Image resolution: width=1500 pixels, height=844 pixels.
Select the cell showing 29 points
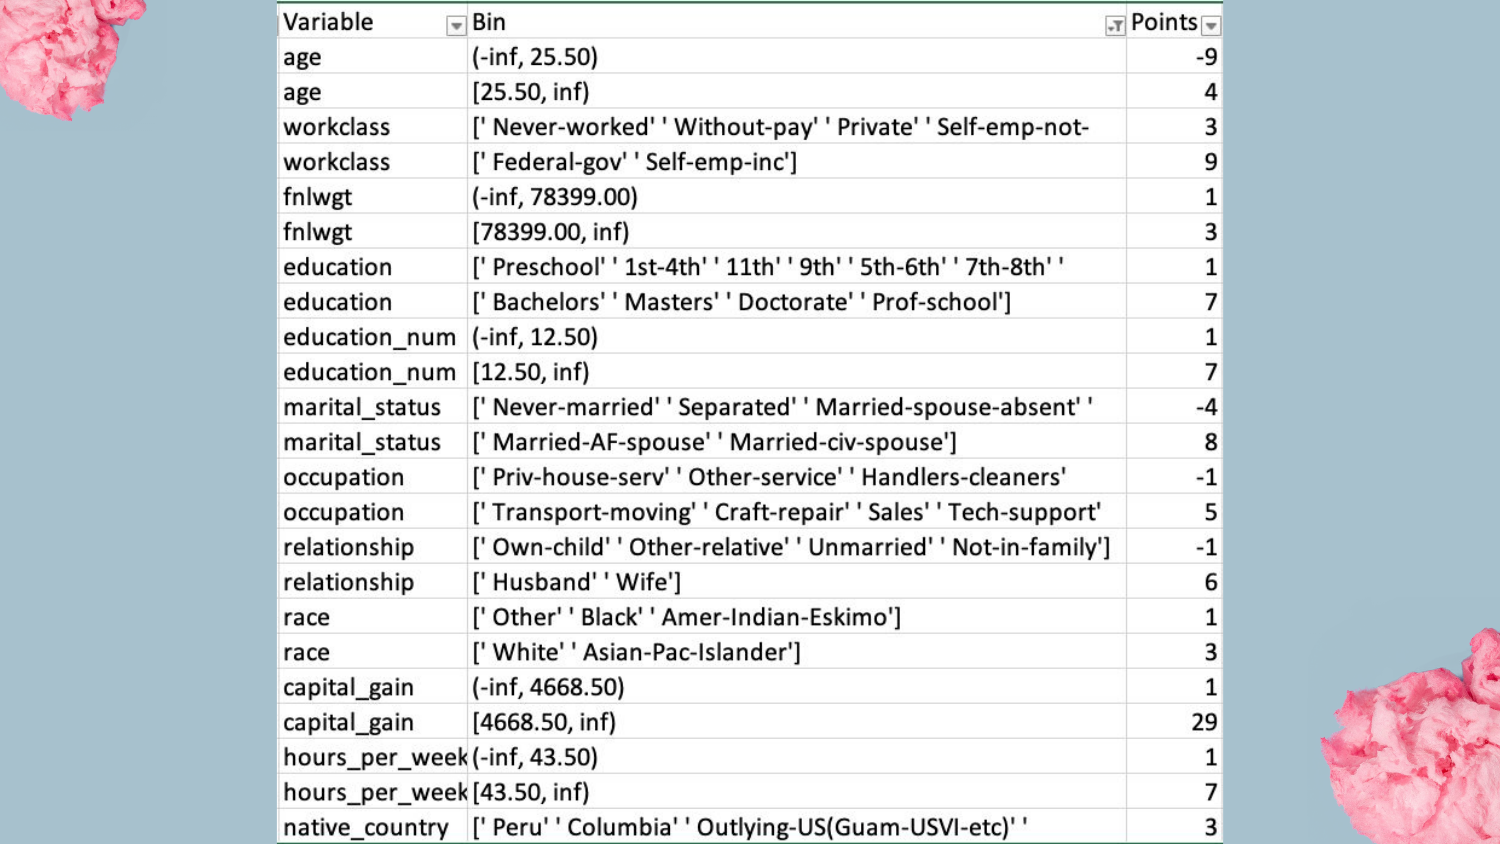coord(1203,722)
